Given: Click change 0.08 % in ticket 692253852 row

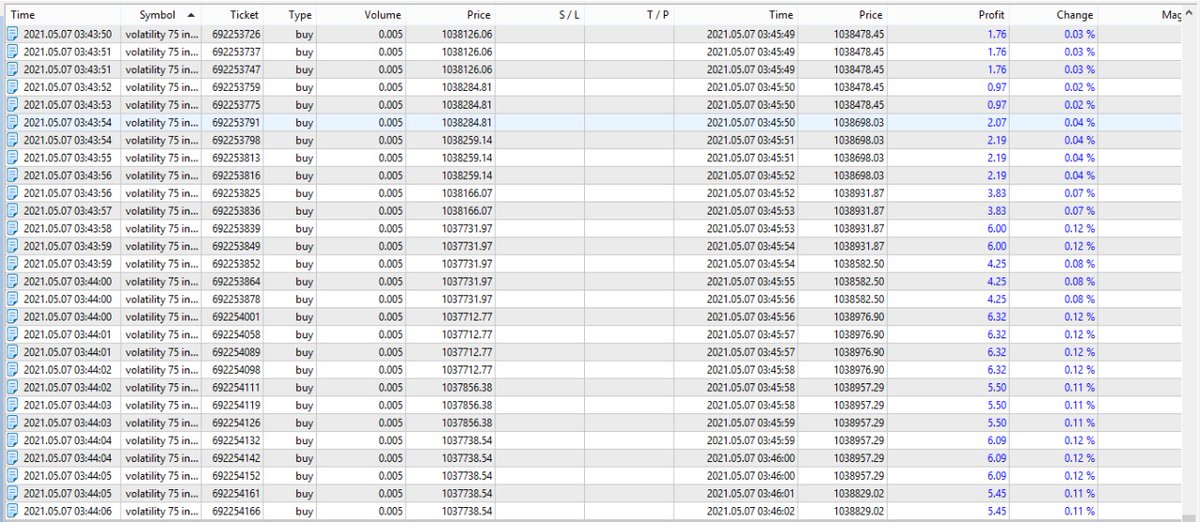Looking at the screenshot, I should click(x=1079, y=264).
